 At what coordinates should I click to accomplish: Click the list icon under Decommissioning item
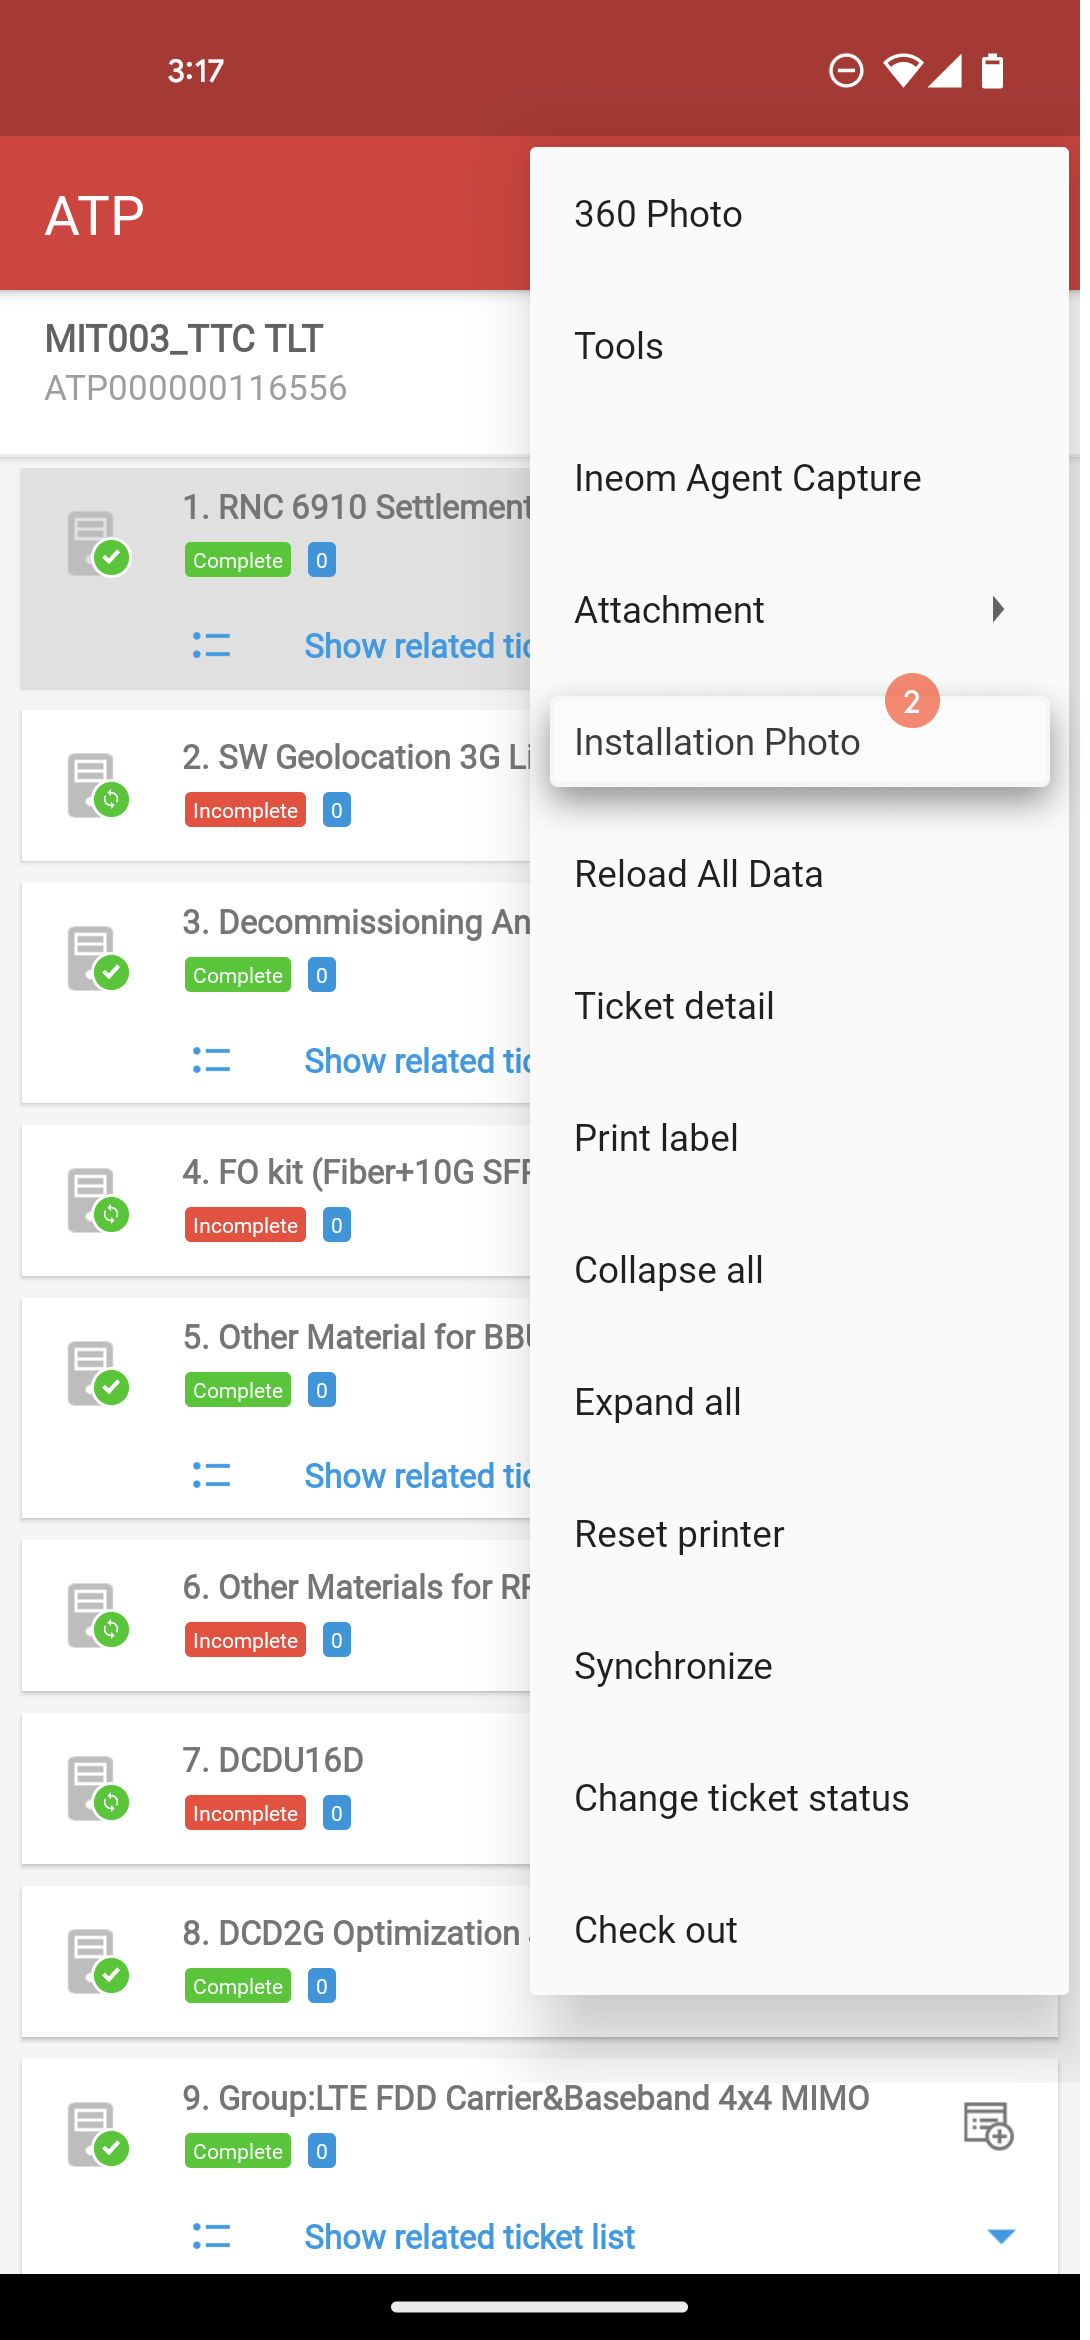pyautogui.click(x=211, y=1060)
